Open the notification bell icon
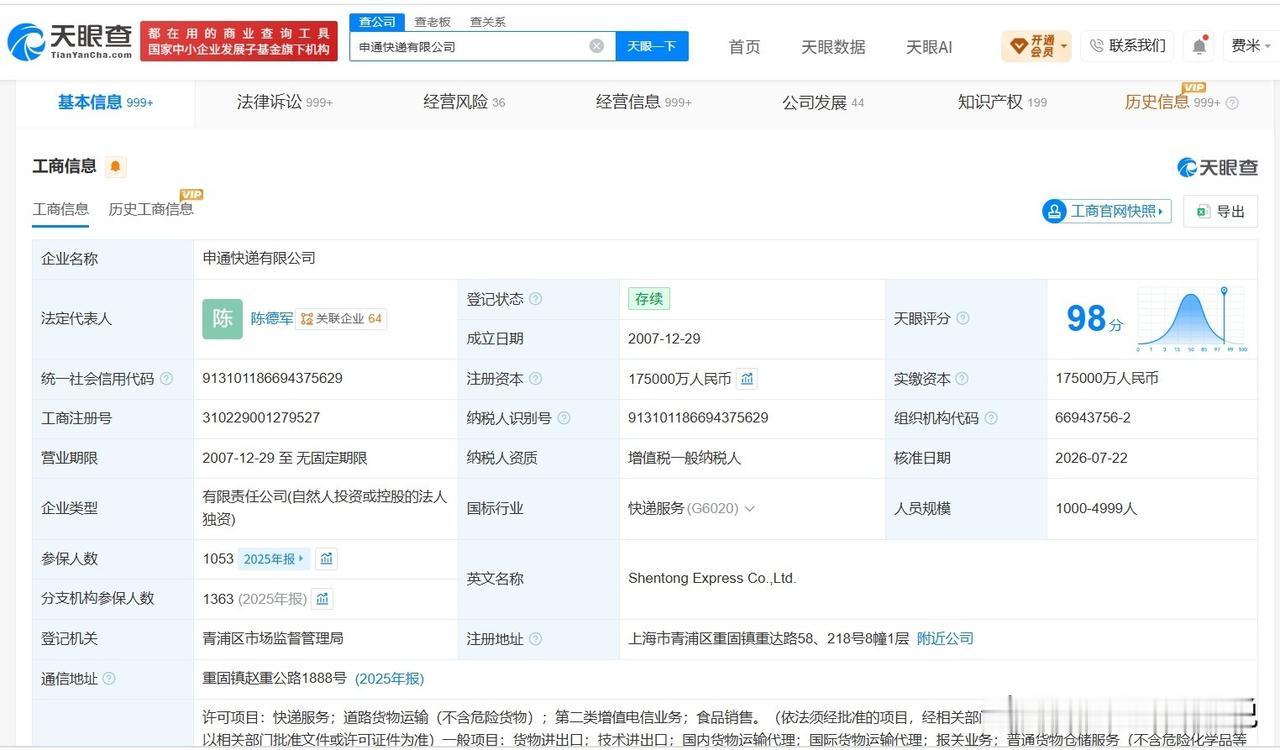 tap(1199, 46)
